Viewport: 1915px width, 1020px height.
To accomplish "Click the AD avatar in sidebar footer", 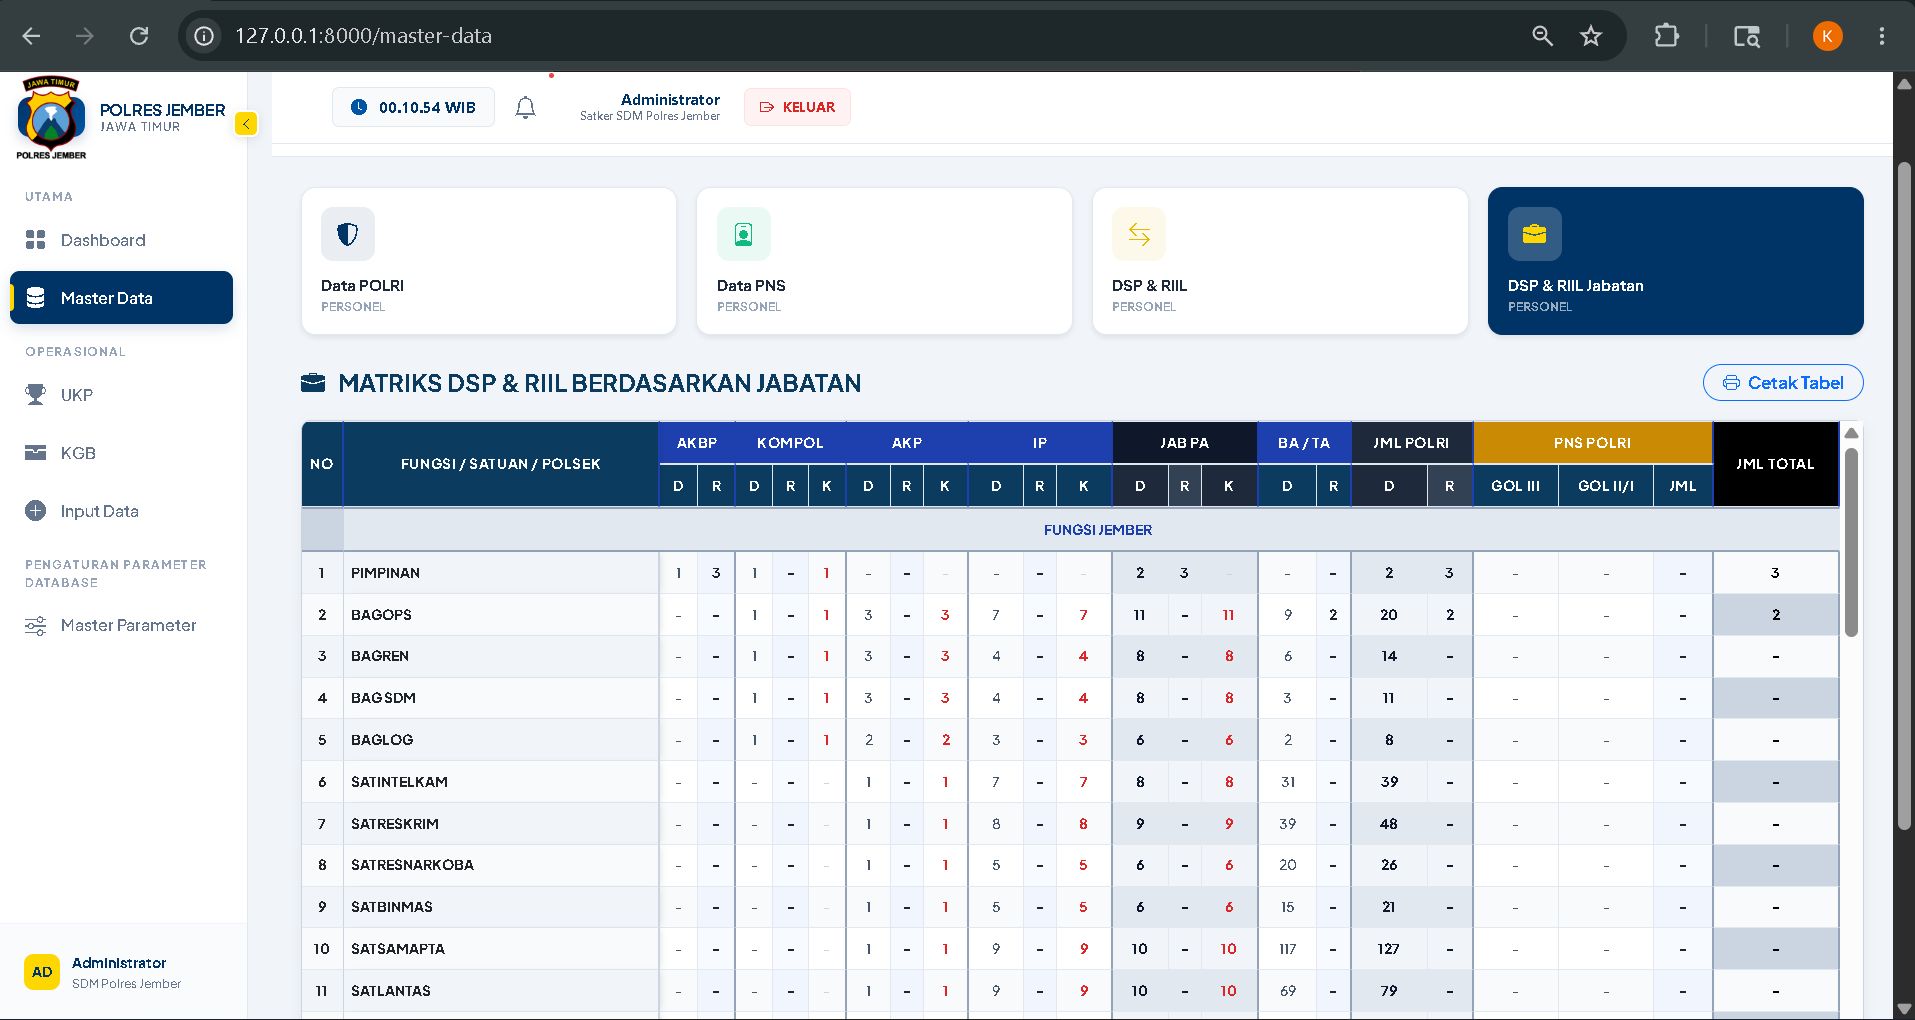I will click(x=42, y=972).
